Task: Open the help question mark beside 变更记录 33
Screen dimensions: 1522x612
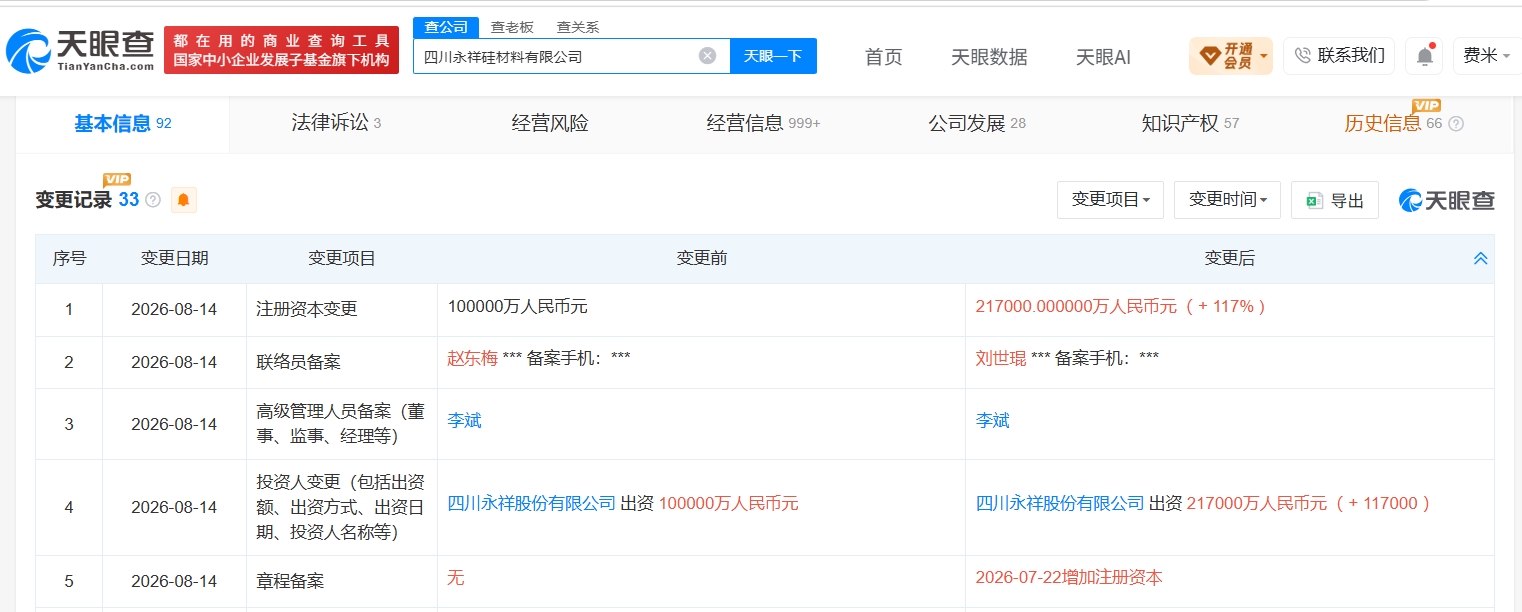Action: [153, 200]
